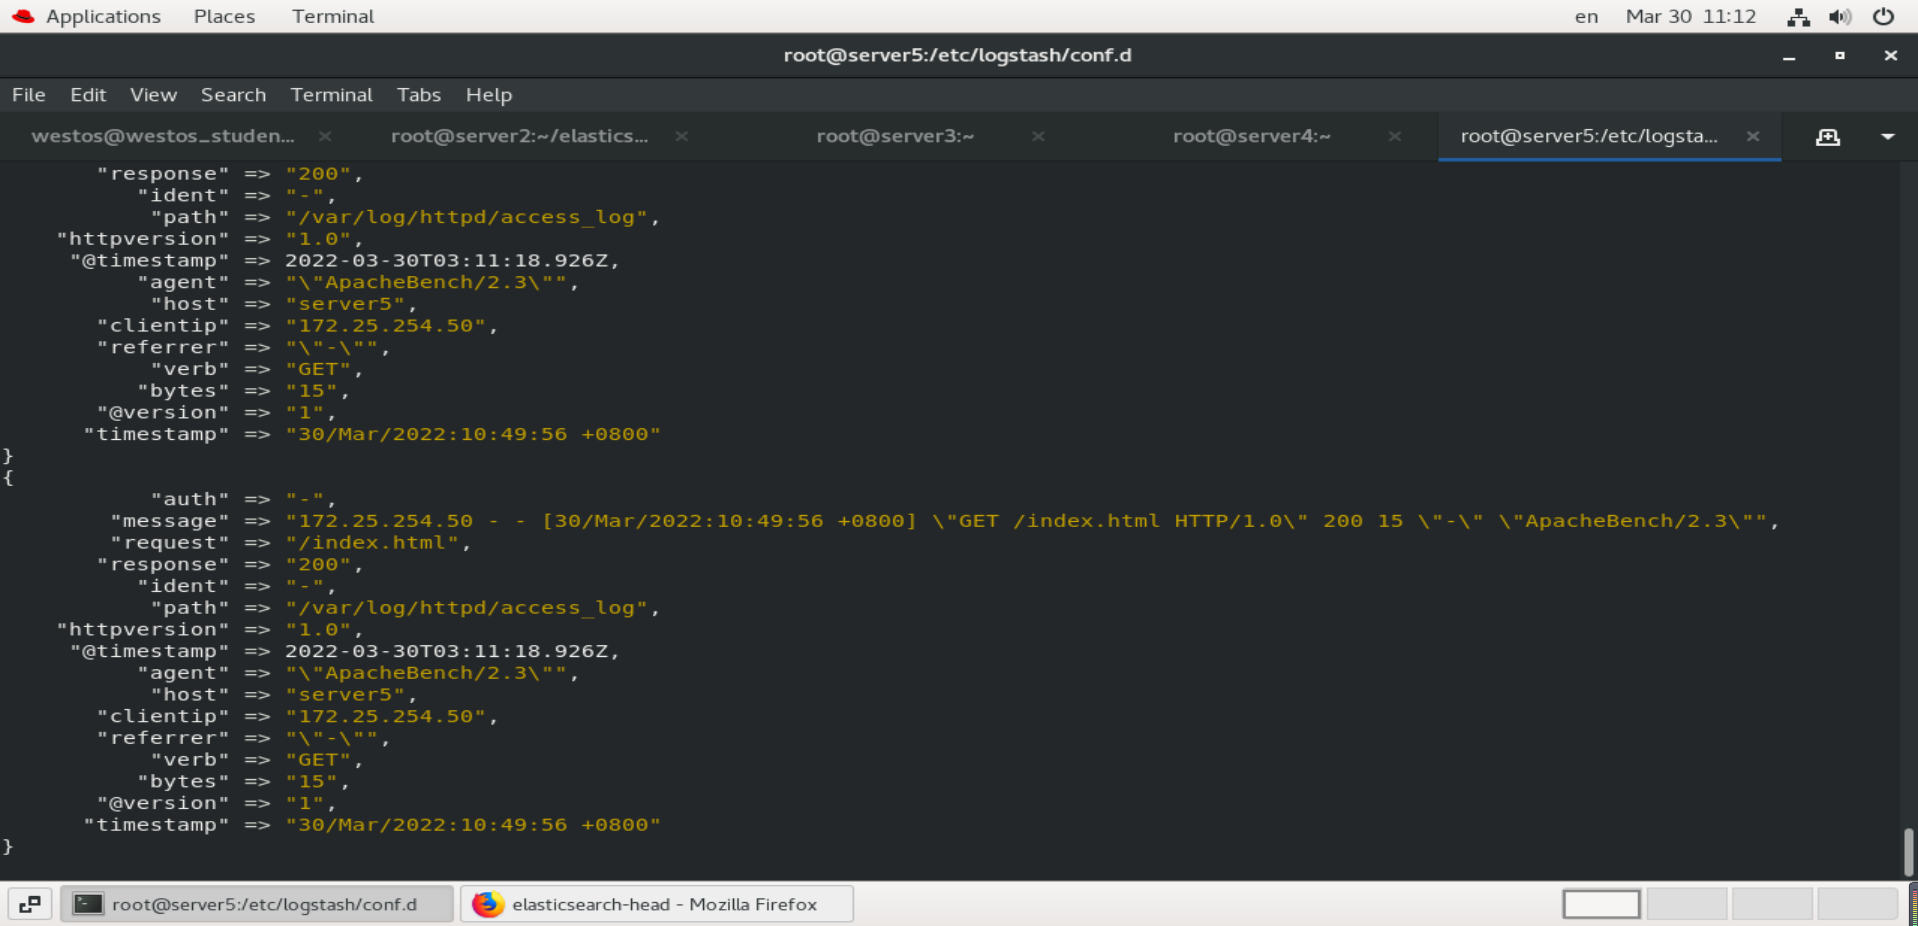Open the View menu

point(153,95)
